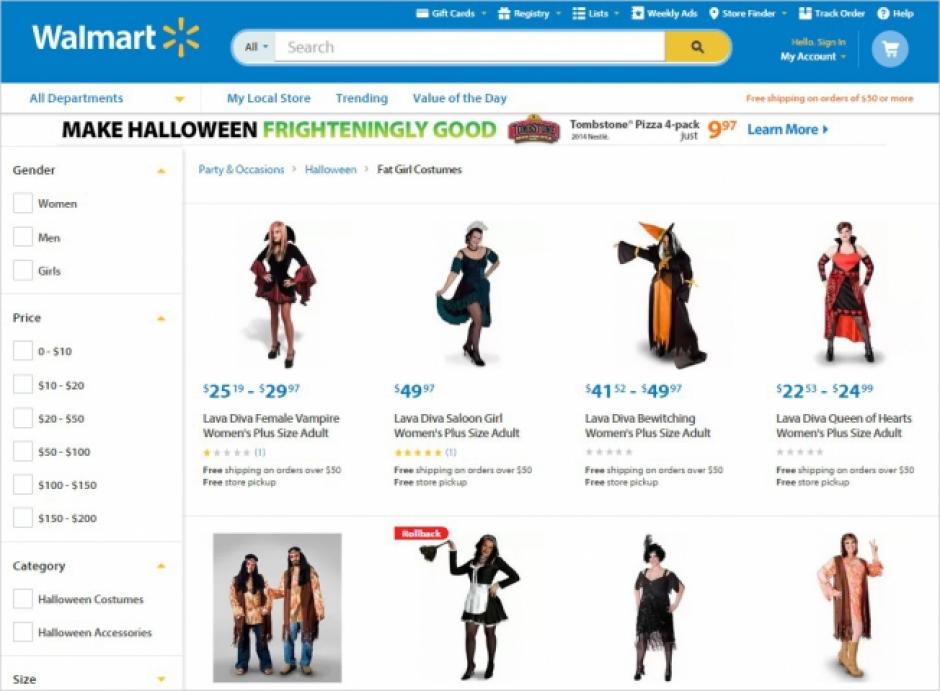
Task: Expand the Size filter section
Action: coord(161,679)
